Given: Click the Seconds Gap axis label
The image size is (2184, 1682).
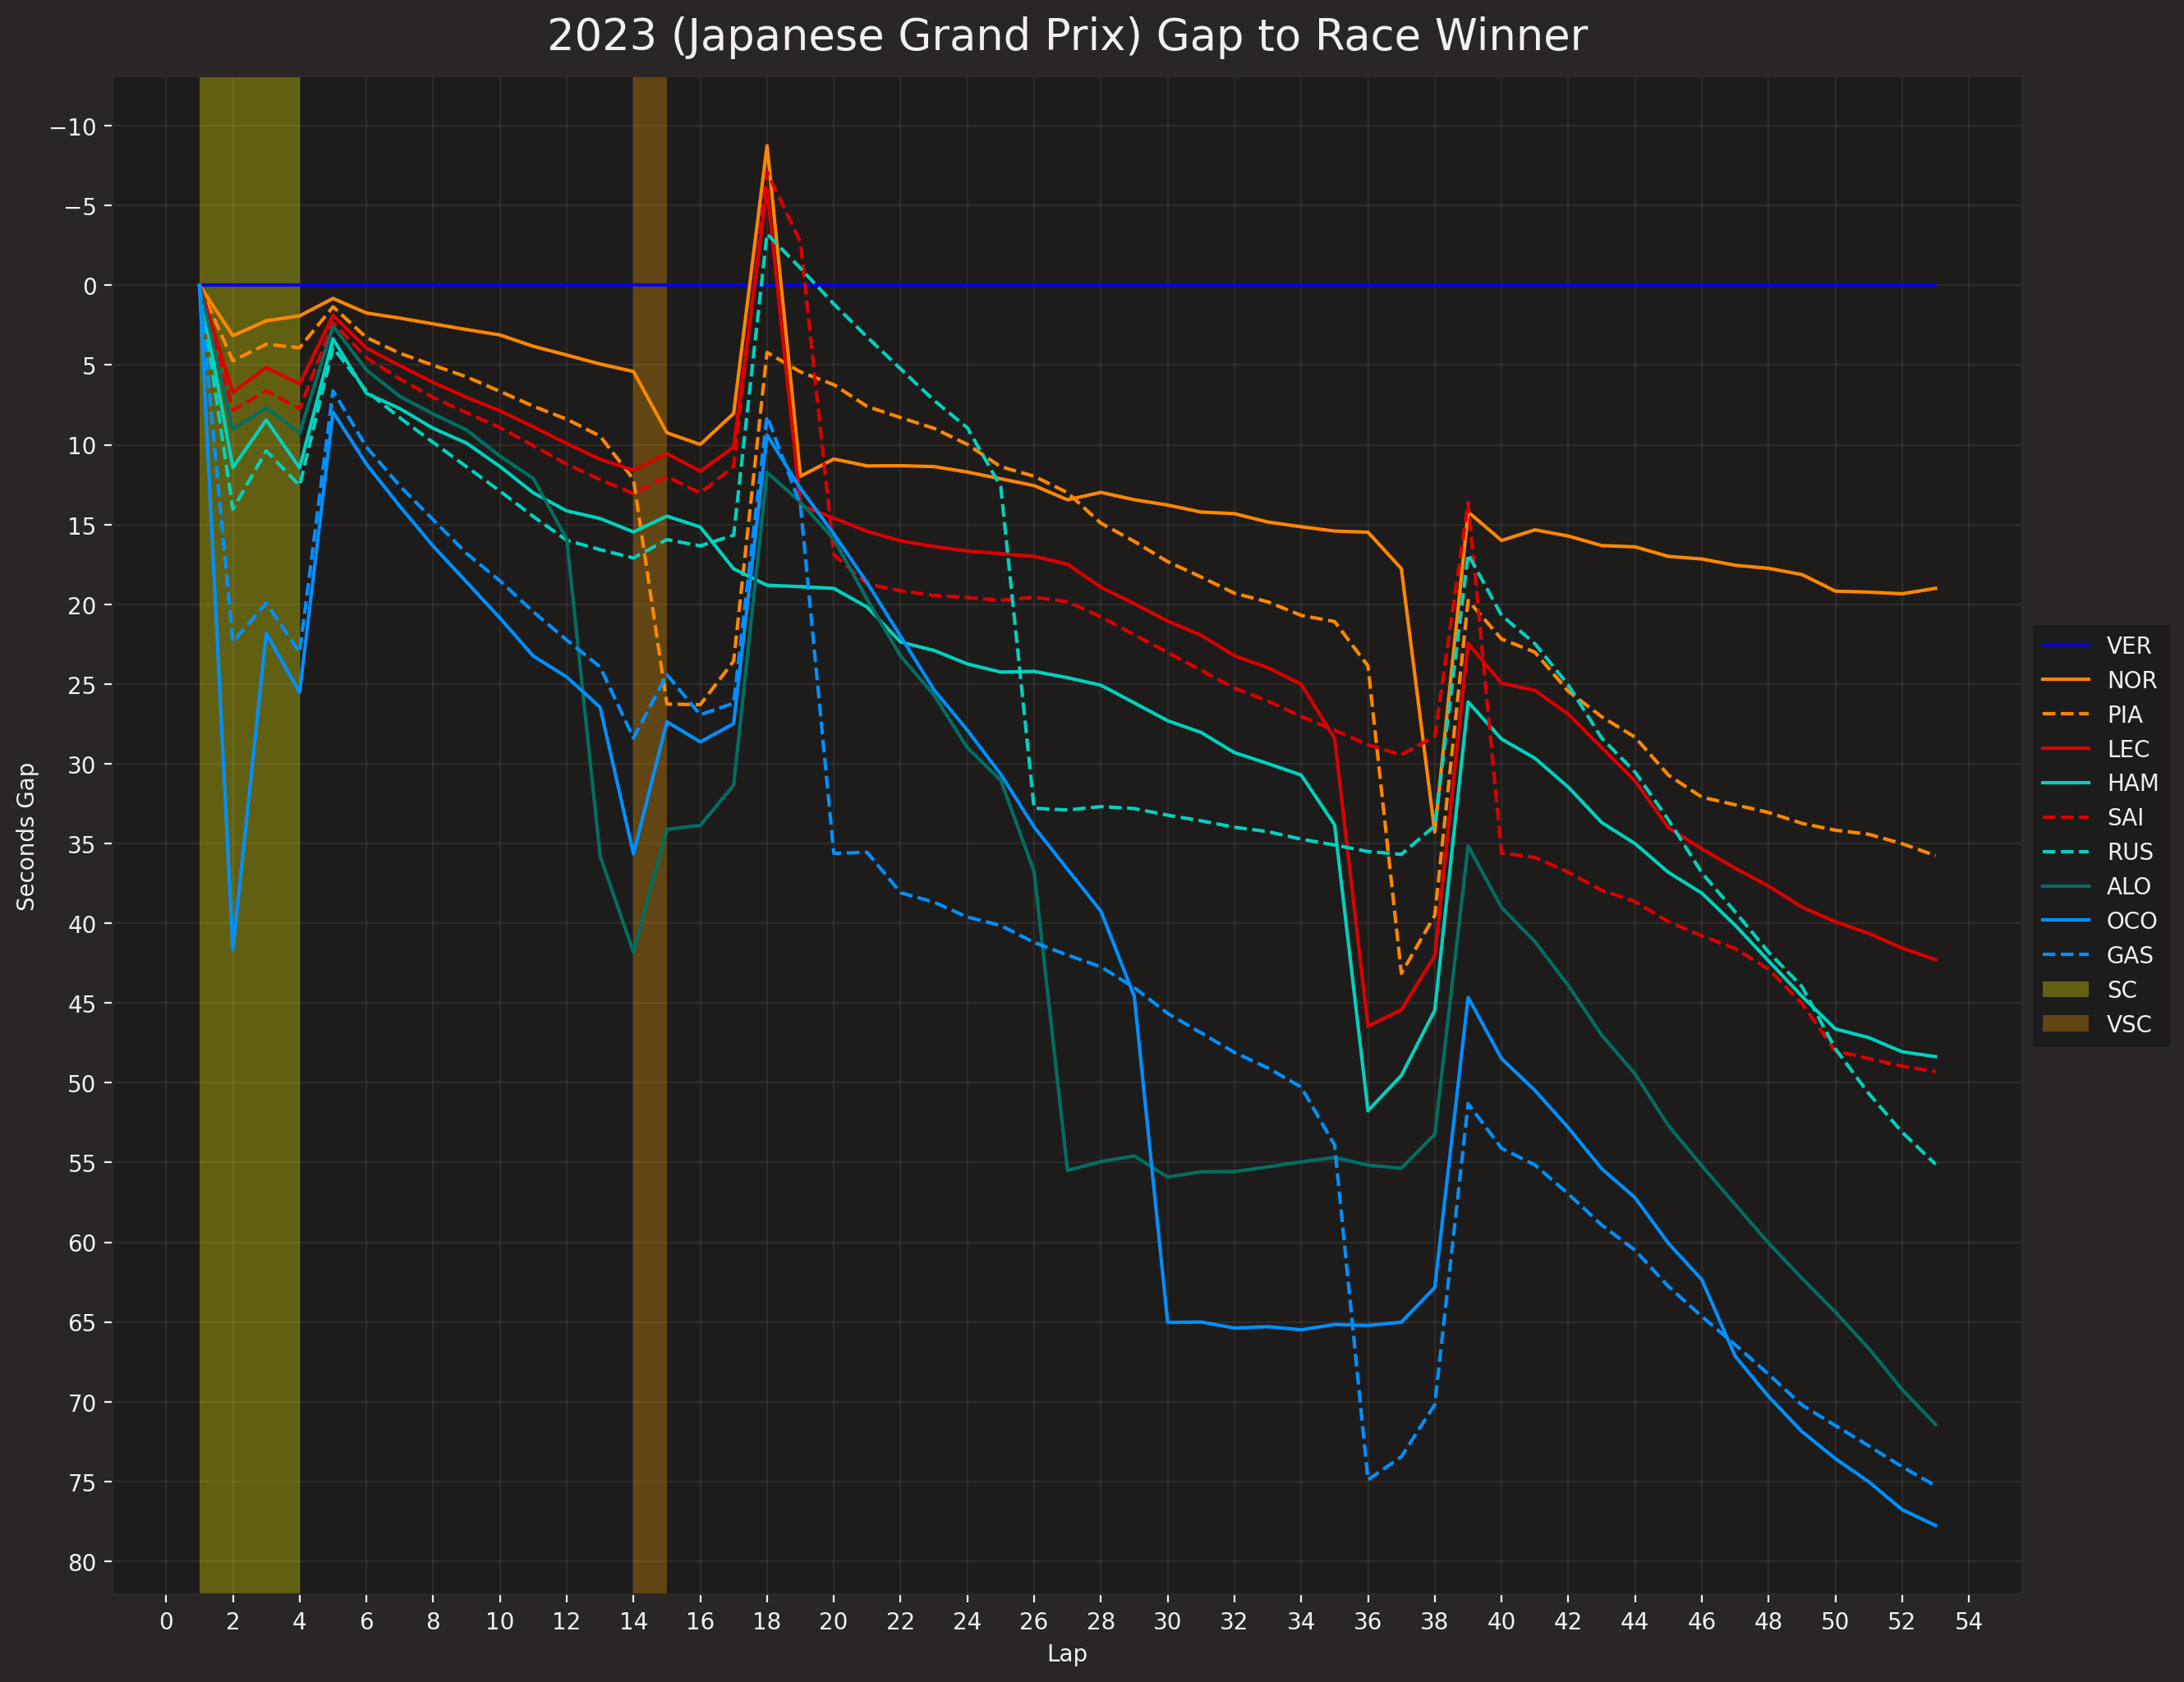Looking at the screenshot, I should [26, 836].
